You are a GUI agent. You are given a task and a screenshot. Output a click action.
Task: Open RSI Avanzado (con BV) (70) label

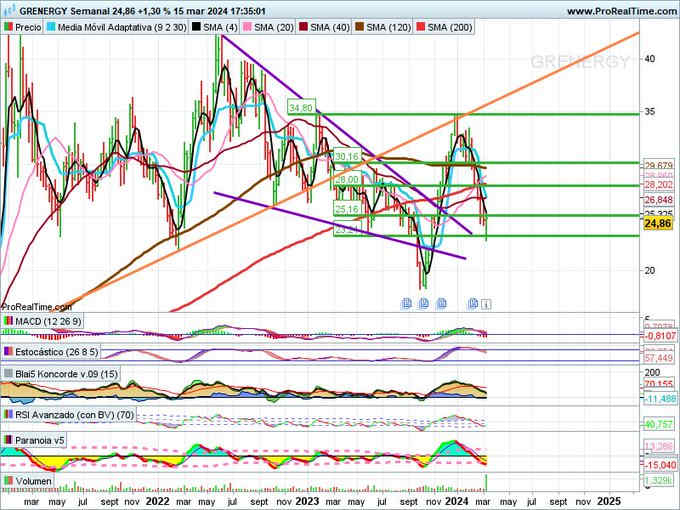click(75, 415)
